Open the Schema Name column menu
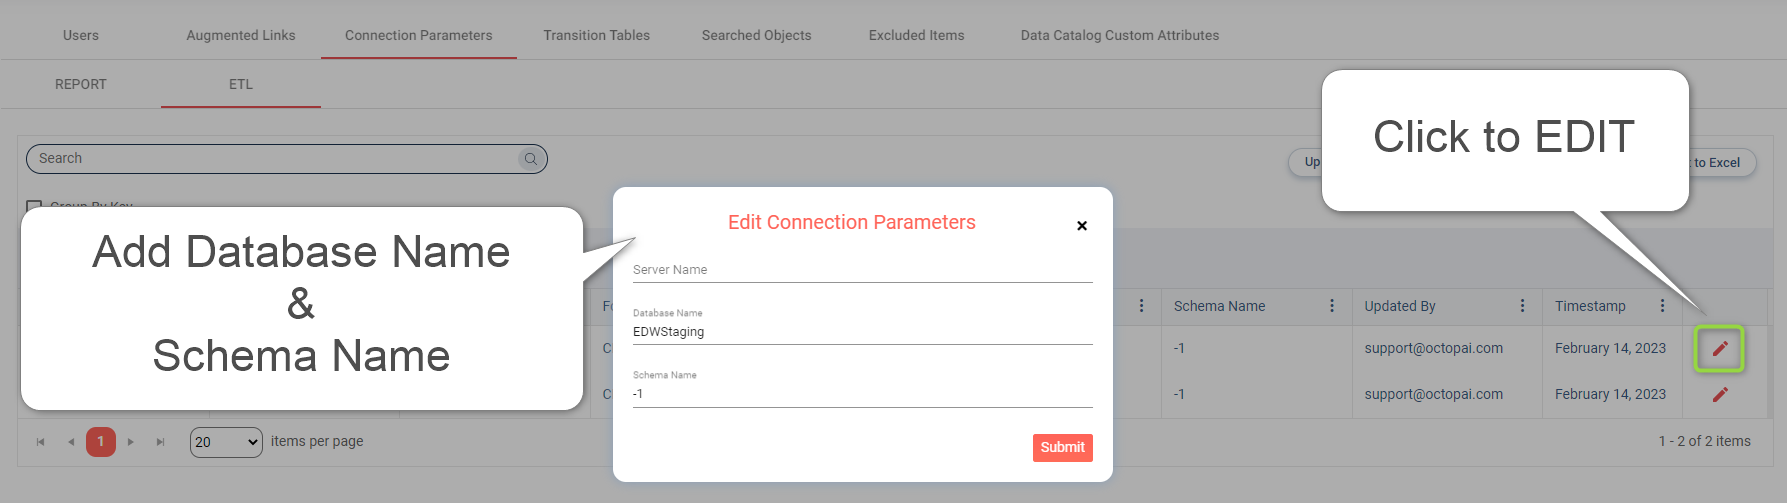 [1331, 306]
